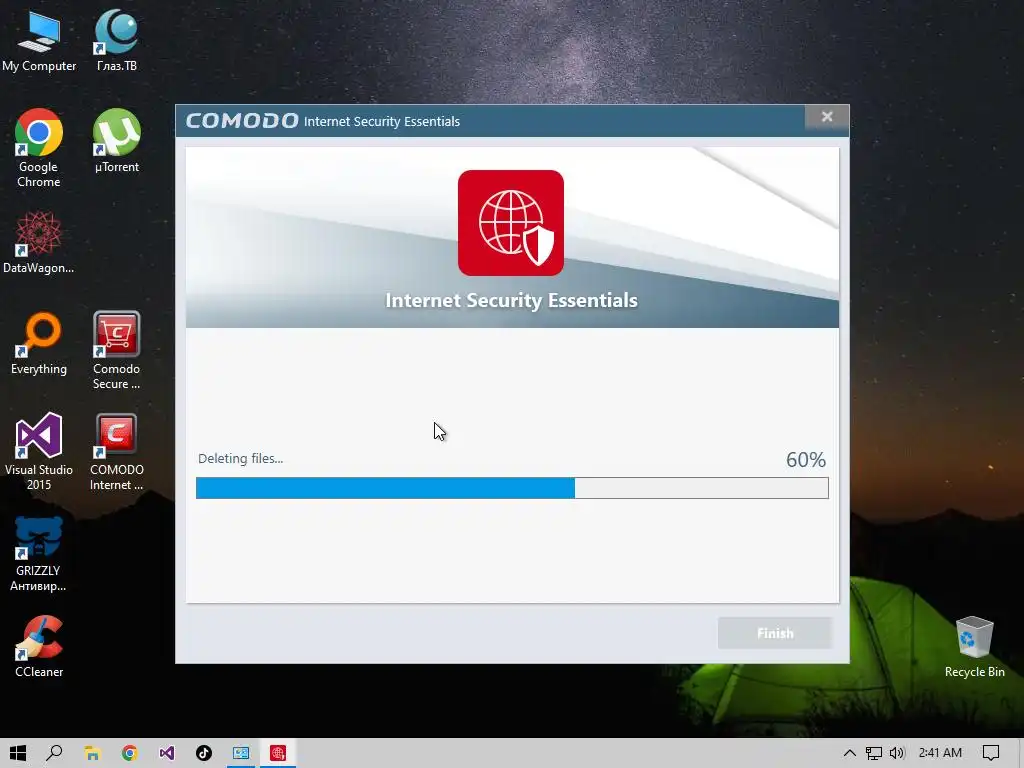The image size is (1024, 768).
Task: Close the Comodo Internet Security Essentials dialog
Action: point(827,117)
